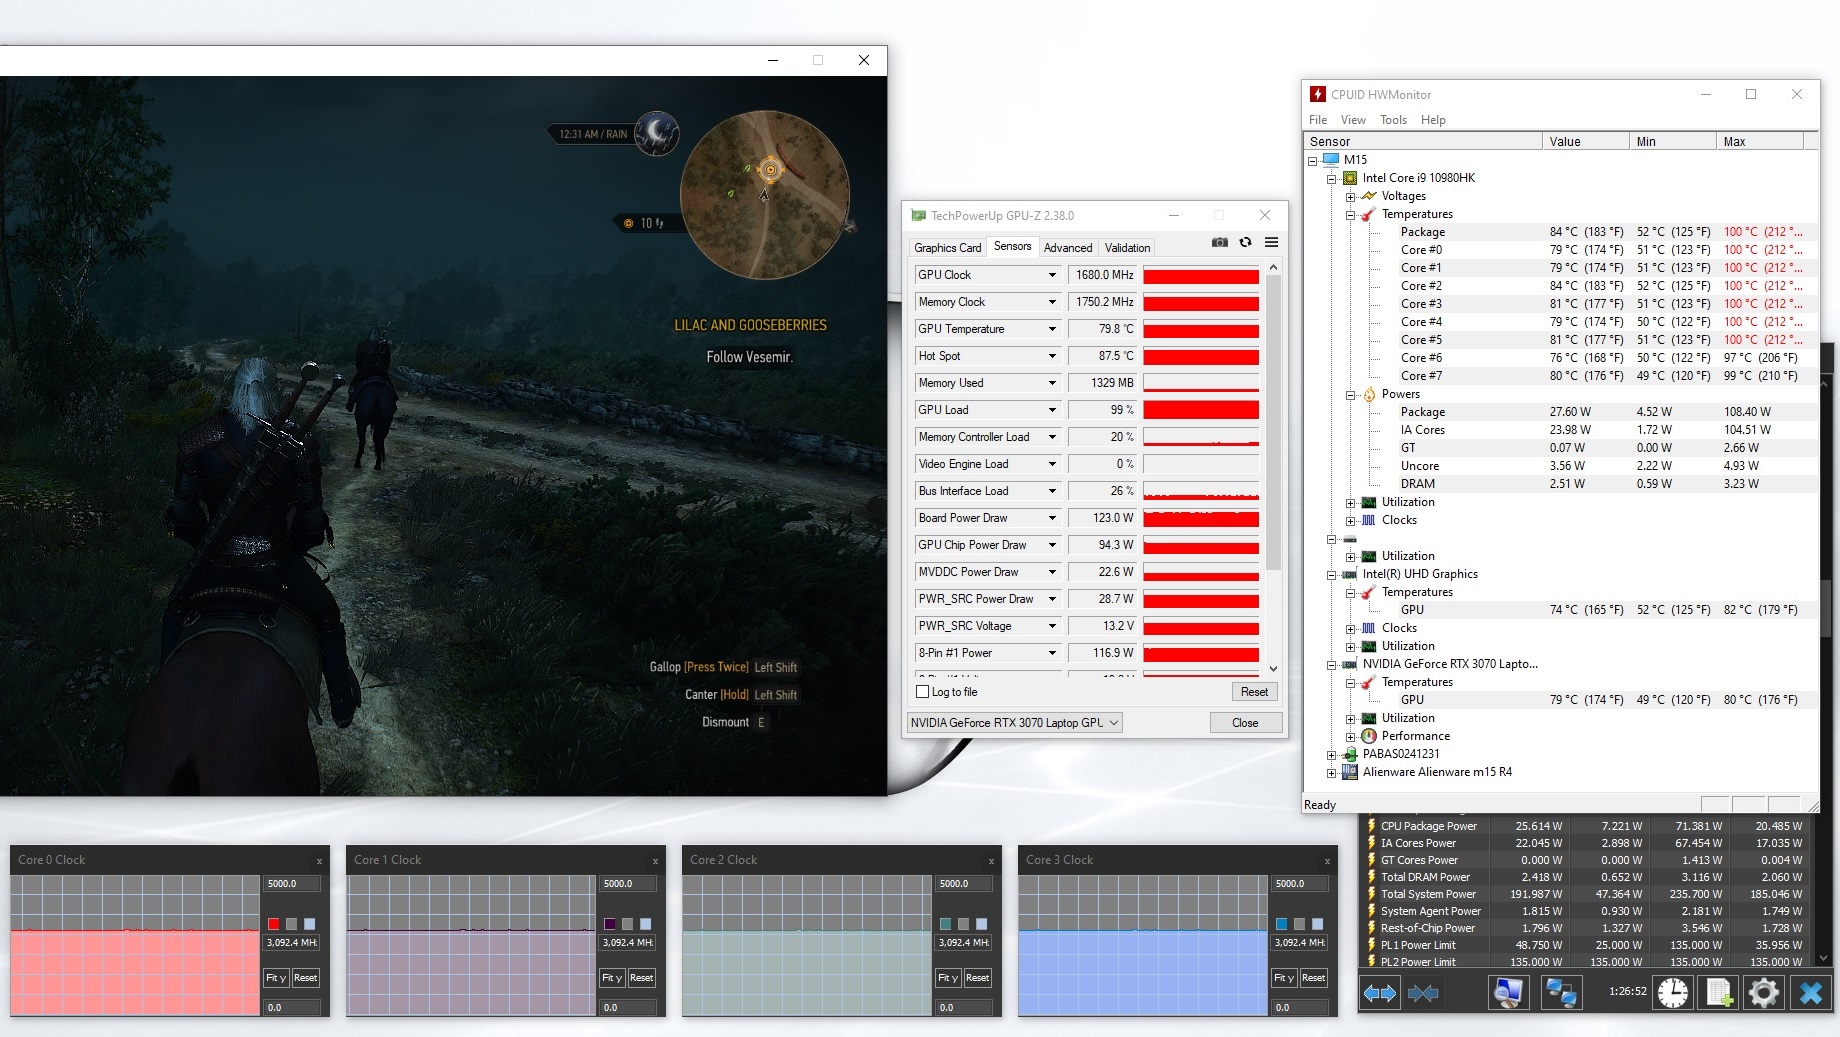Image resolution: width=1840 pixels, height=1037 pixels.
Task: Click the Value column header in HWMonitor
Action: click(1585, 141)
